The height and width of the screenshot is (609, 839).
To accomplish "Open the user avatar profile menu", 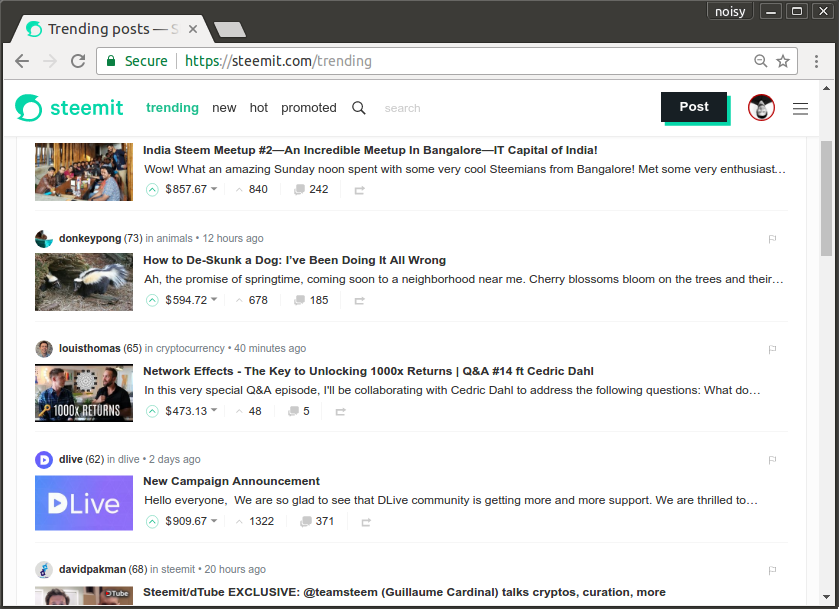I will [x=761, y=108].
